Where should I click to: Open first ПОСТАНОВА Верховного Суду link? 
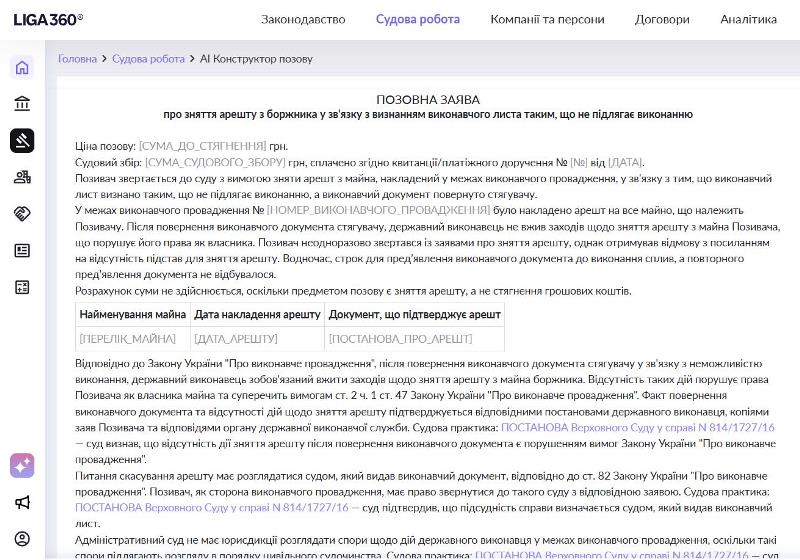pos(637,427)
